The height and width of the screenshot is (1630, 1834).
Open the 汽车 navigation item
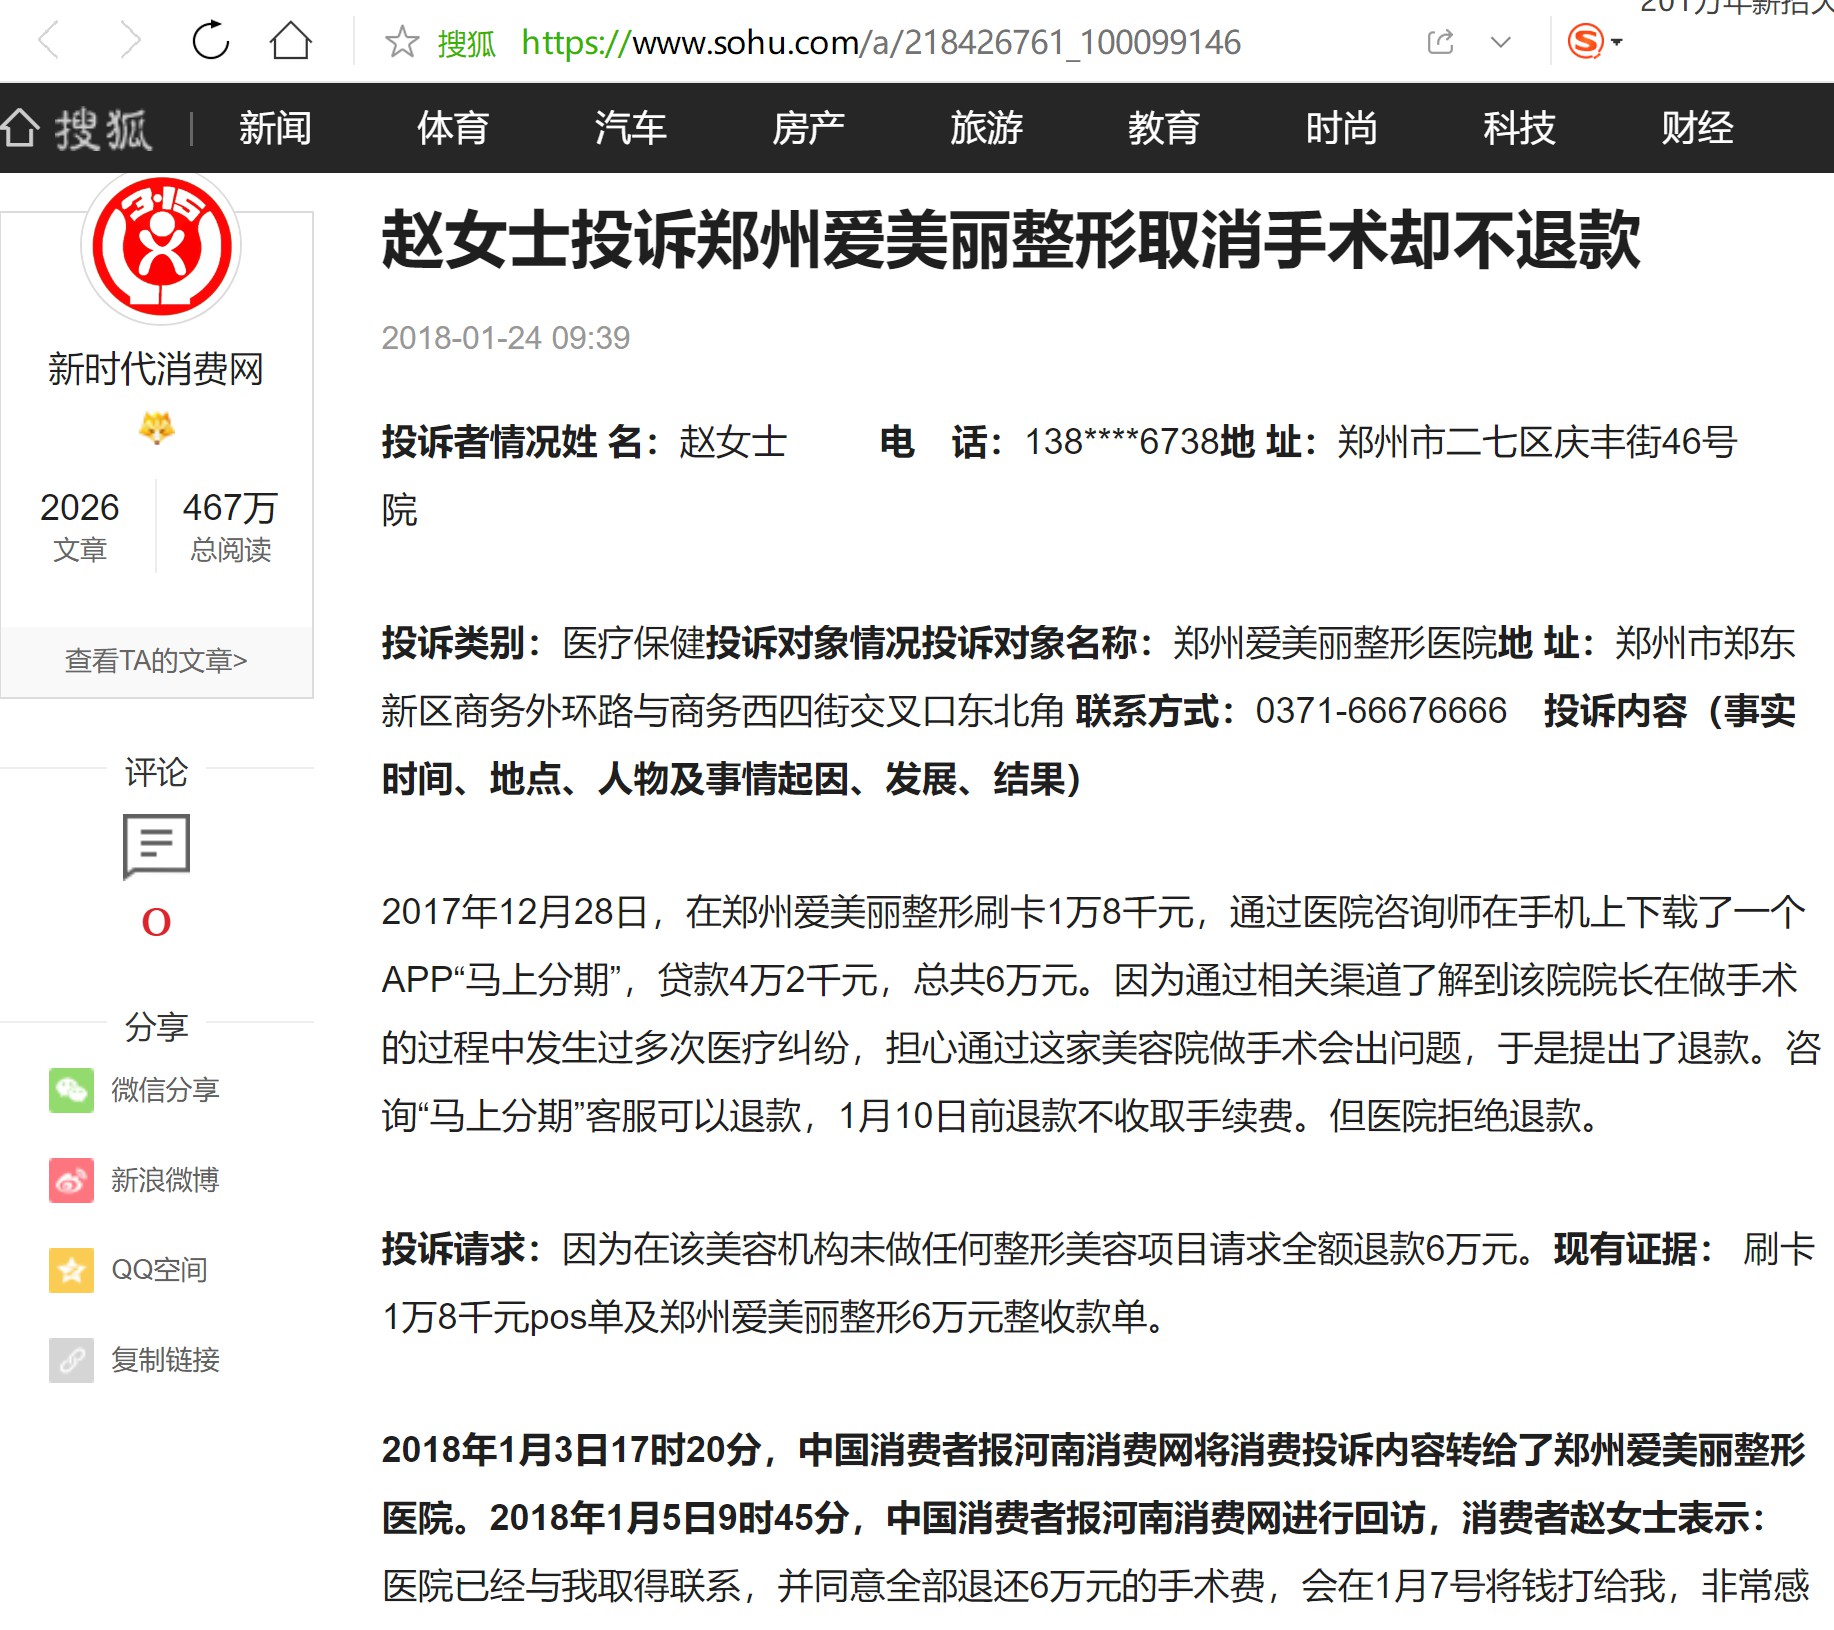(x=631, y=128)
